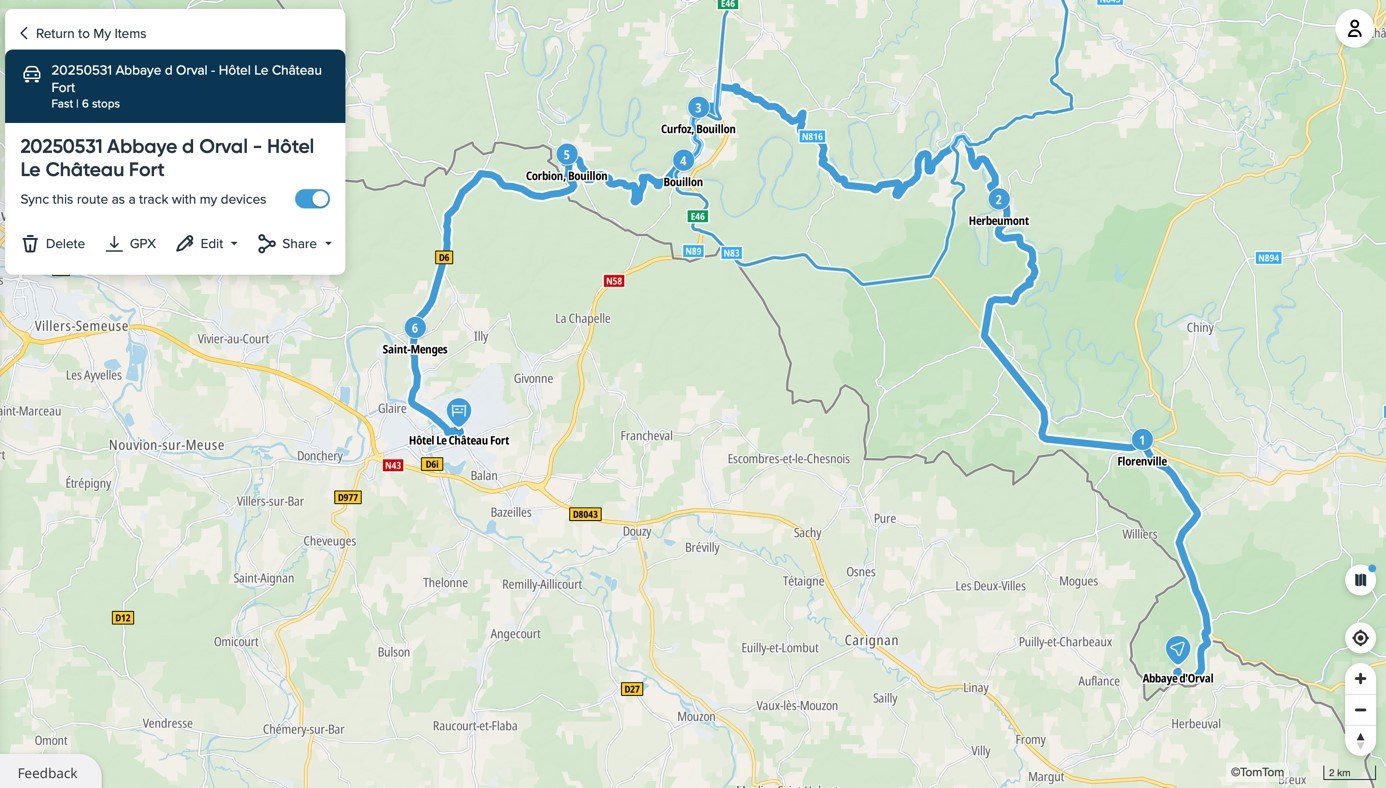Screen dimensions: 1386x788
Task: Click the TomTom copyright link
Action: (x=1257, y=772)
